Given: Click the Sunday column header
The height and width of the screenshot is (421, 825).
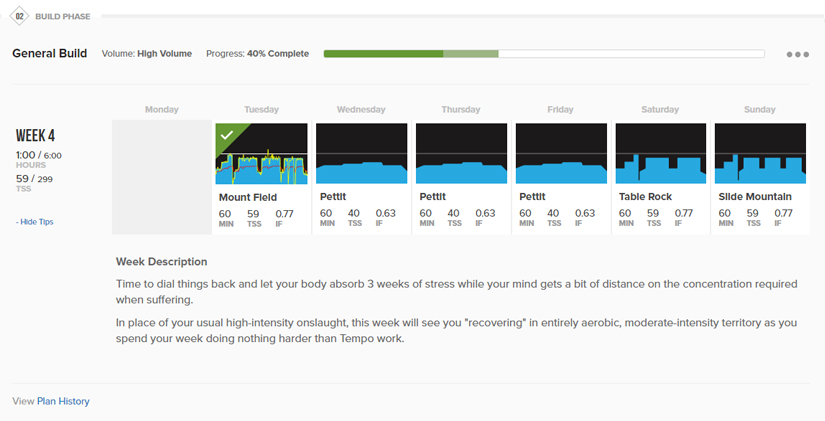Looking at the screenshot, I should (x=760, y=109).
